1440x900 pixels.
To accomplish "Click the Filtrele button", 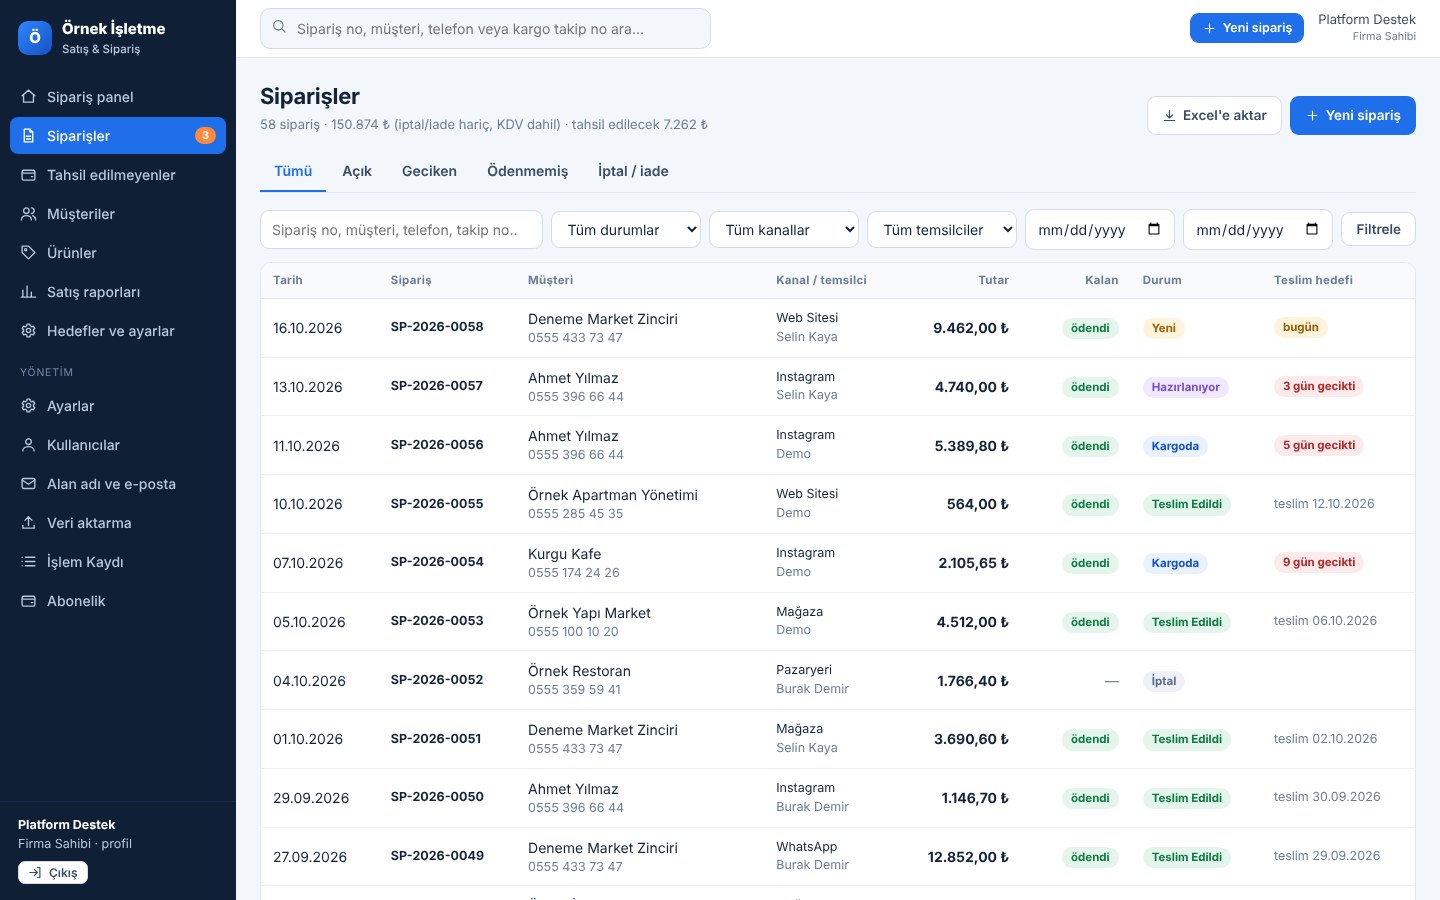I will [1378, 229].
